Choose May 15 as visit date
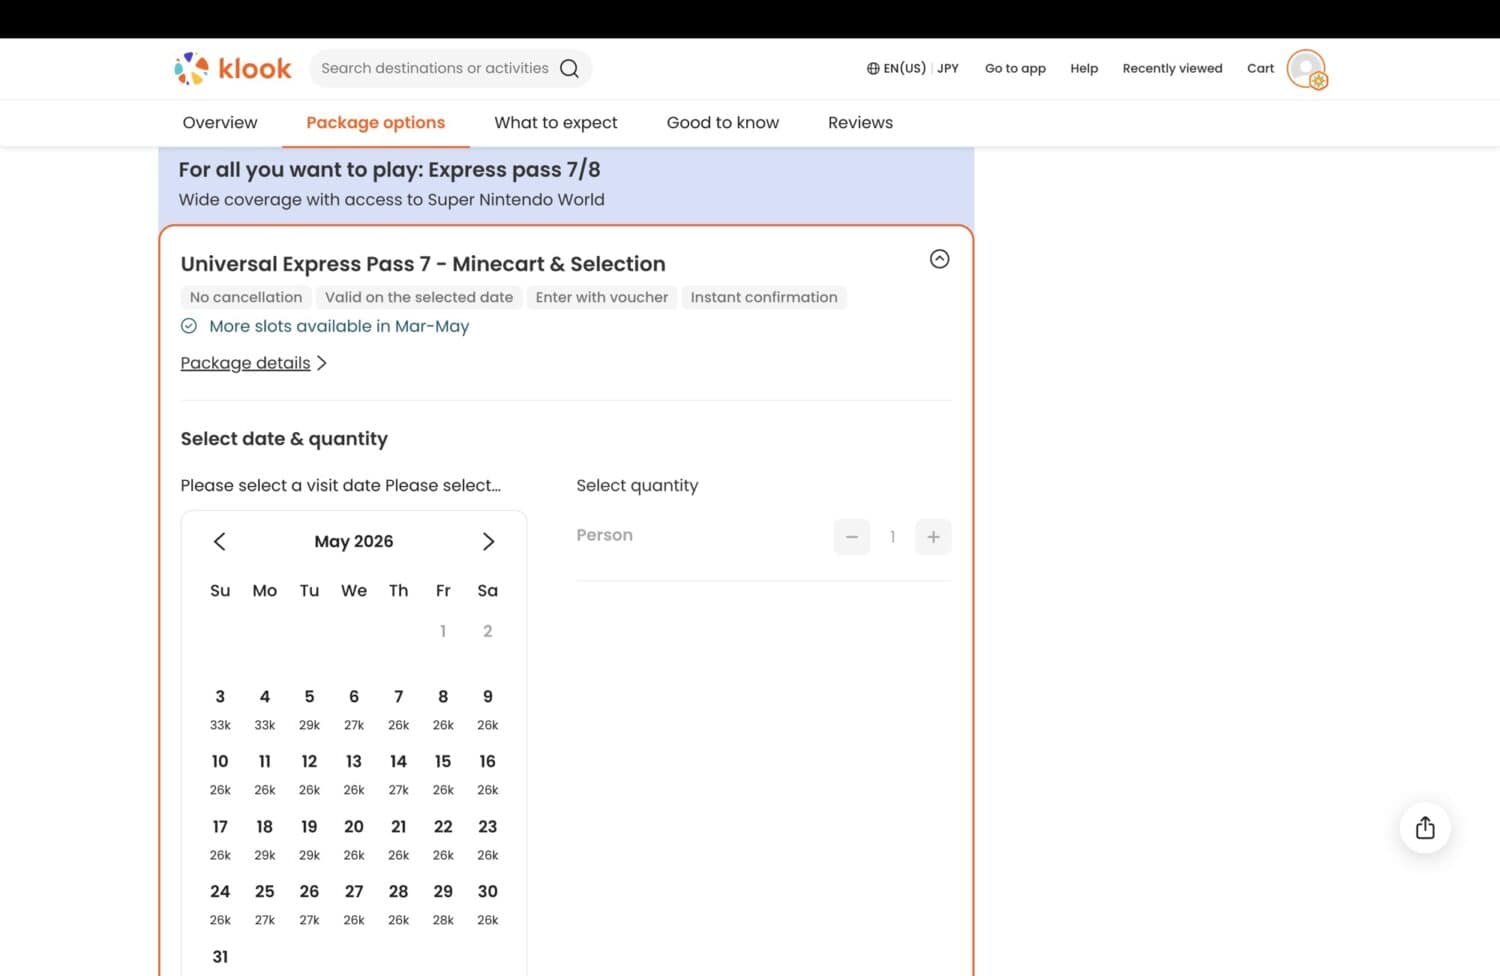Viewport: 1500px width, 976px height. [443, 774]
